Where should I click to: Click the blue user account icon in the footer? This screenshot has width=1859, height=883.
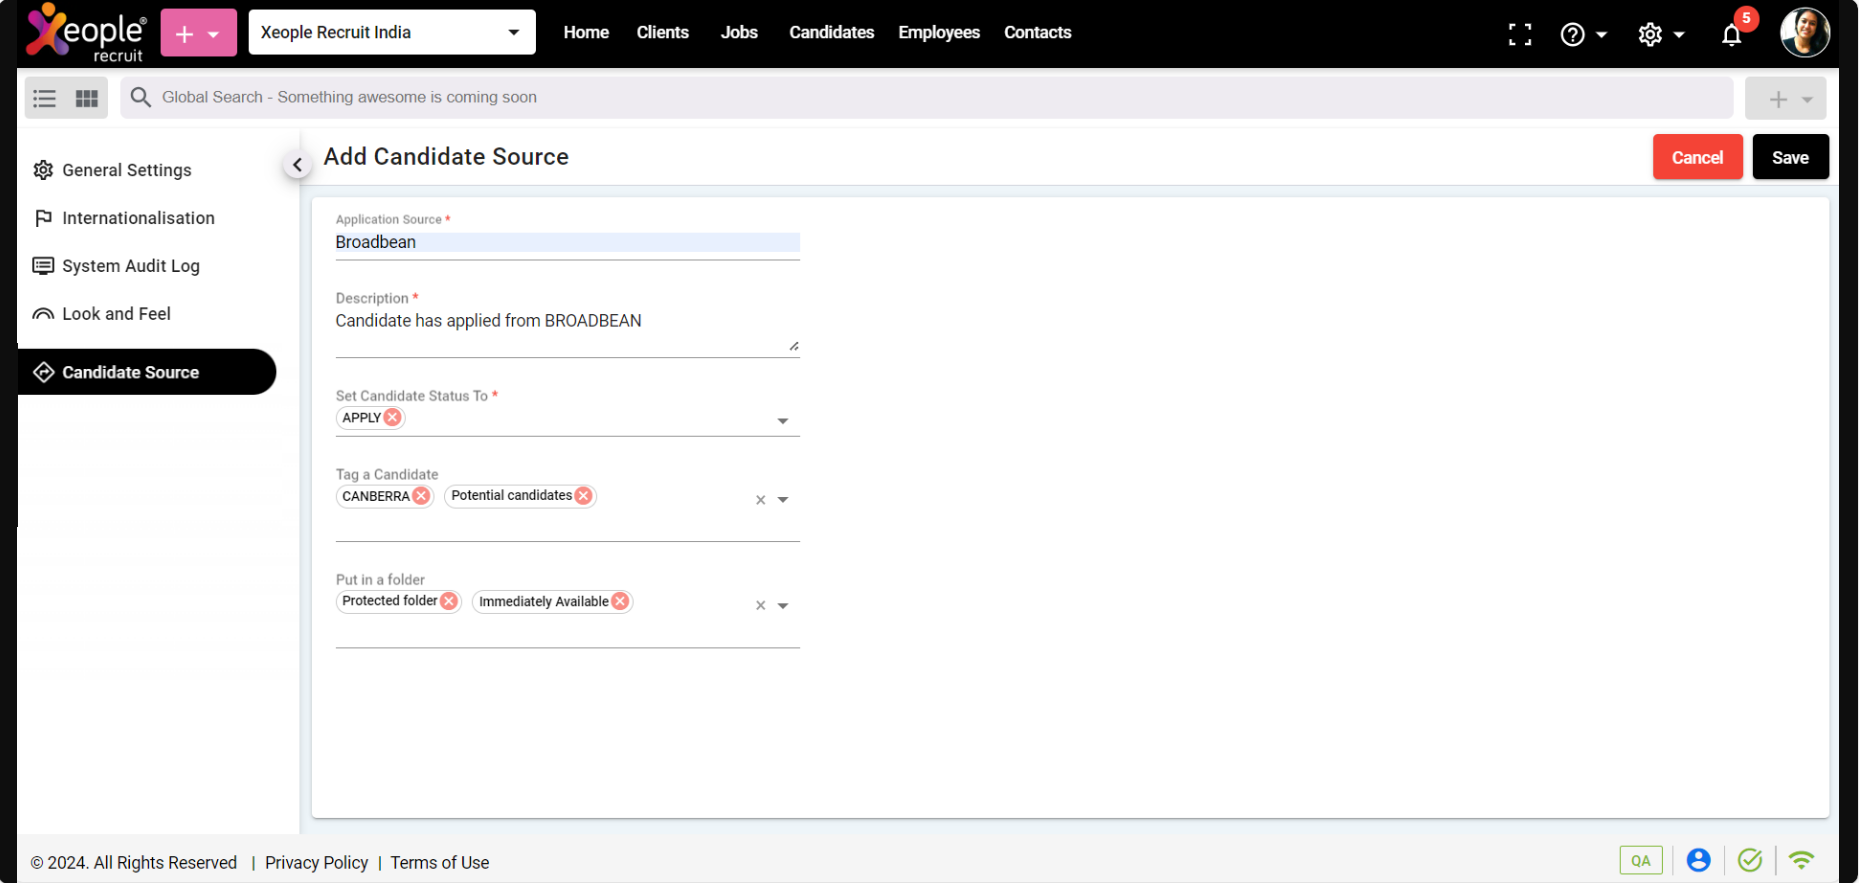click(1697, 860)
